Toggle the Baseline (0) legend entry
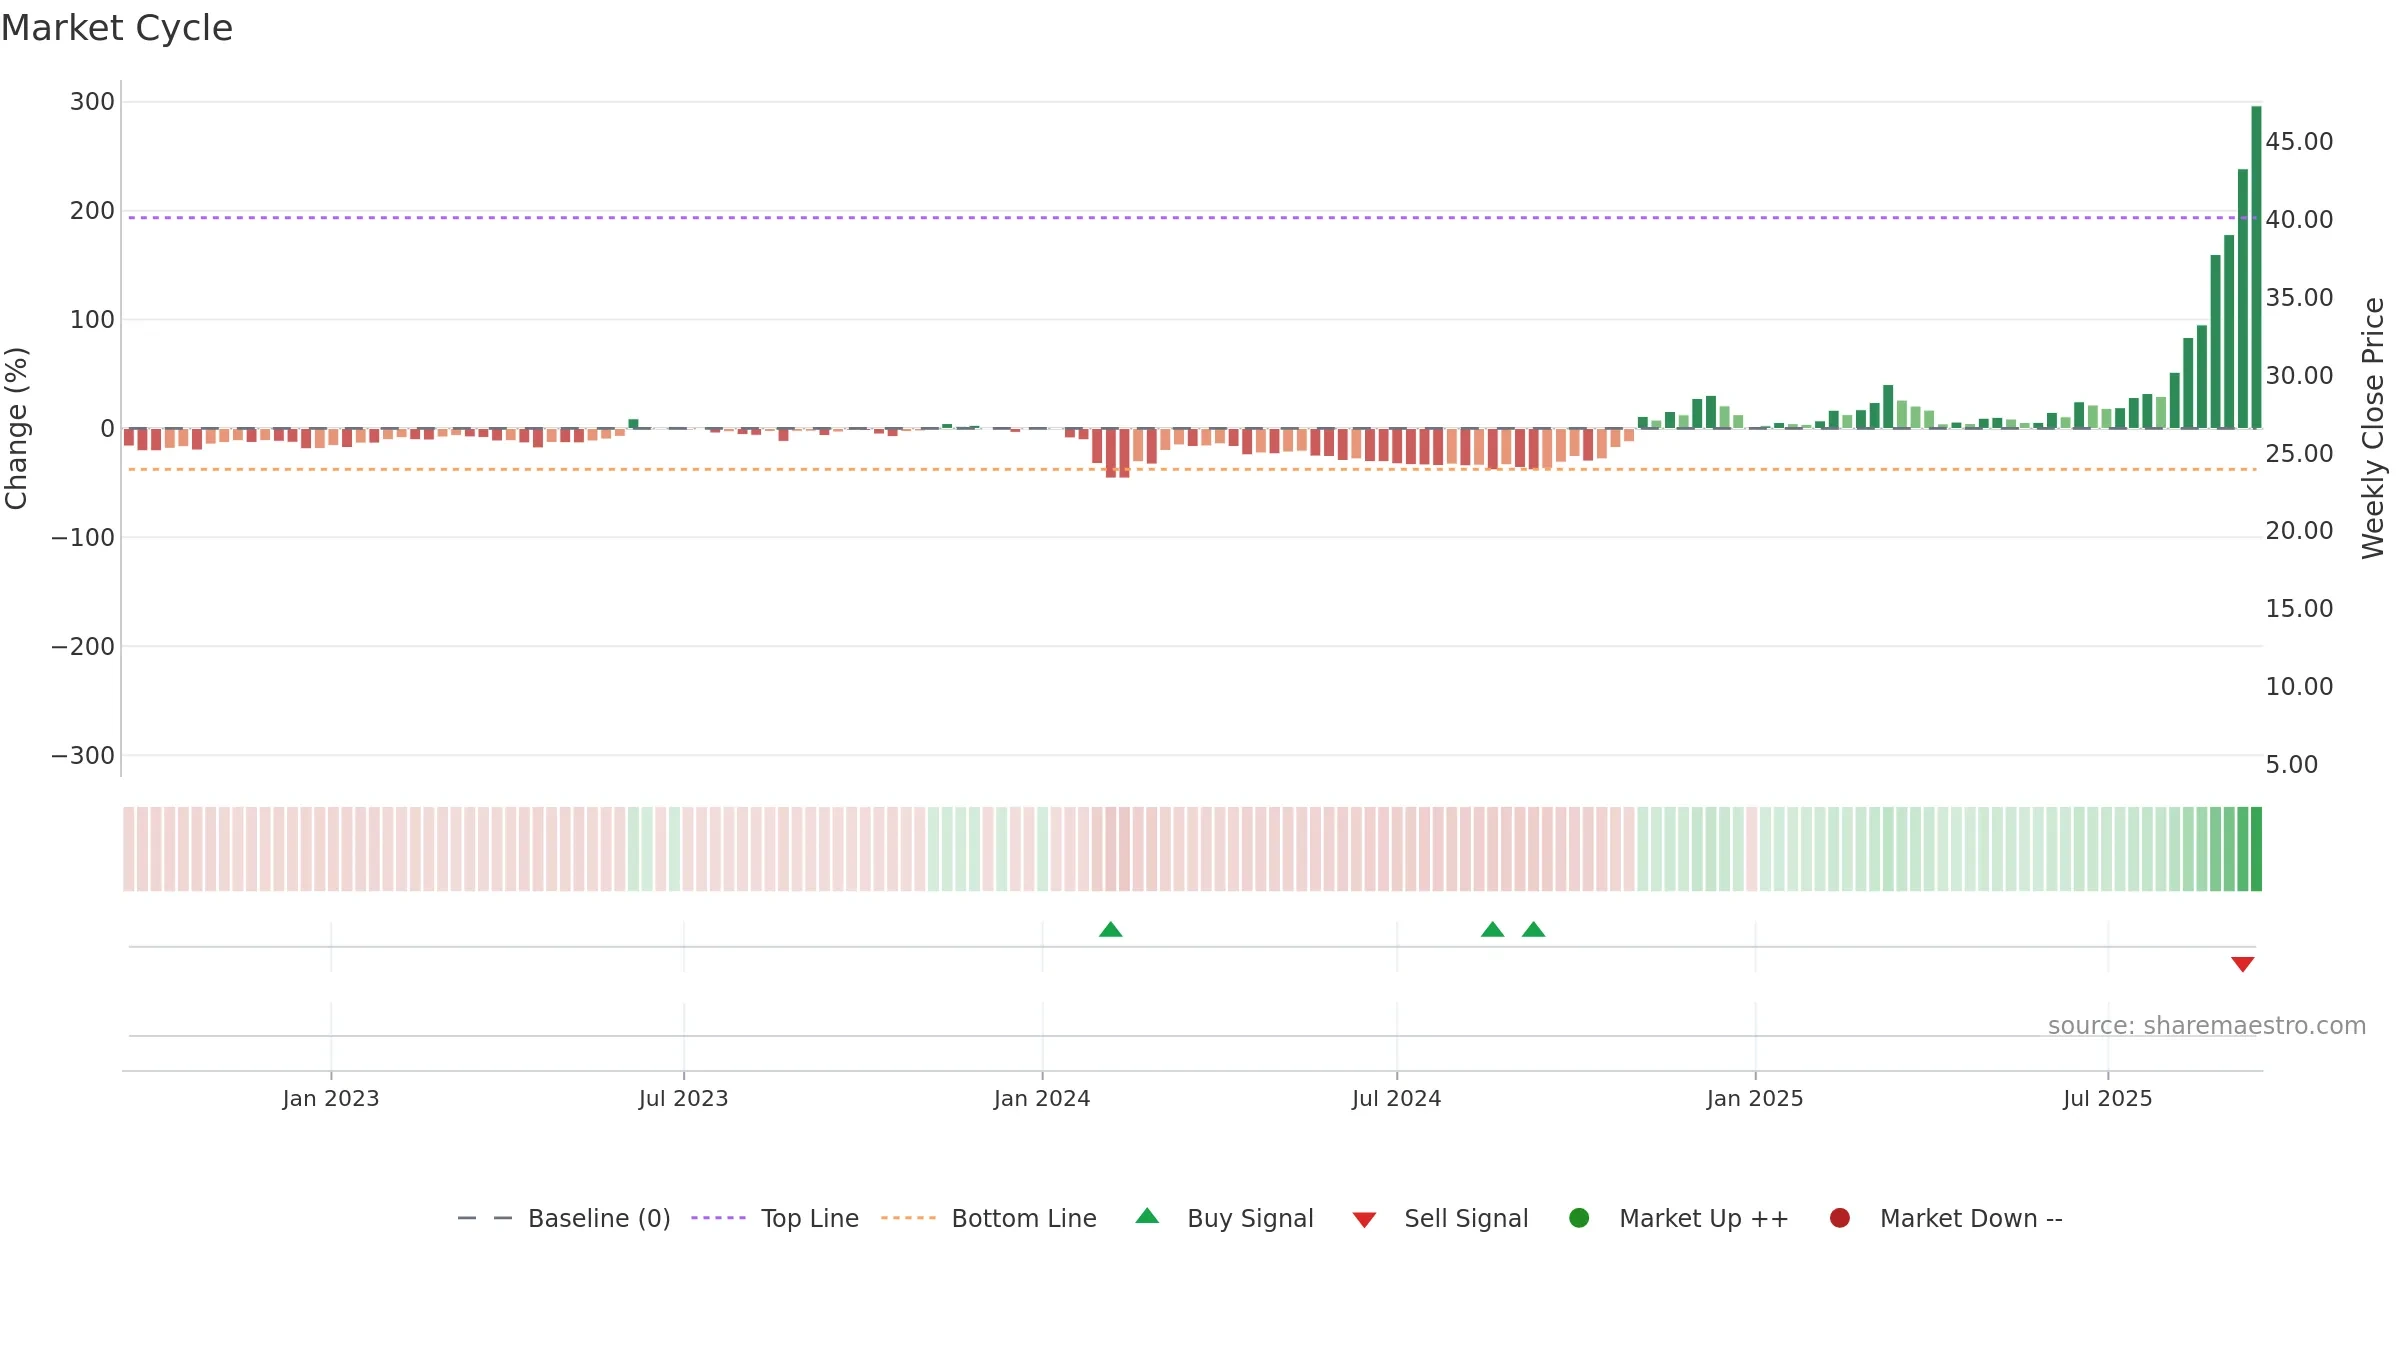This screenshot has height=1350, width=2400. click(563, 1218)
